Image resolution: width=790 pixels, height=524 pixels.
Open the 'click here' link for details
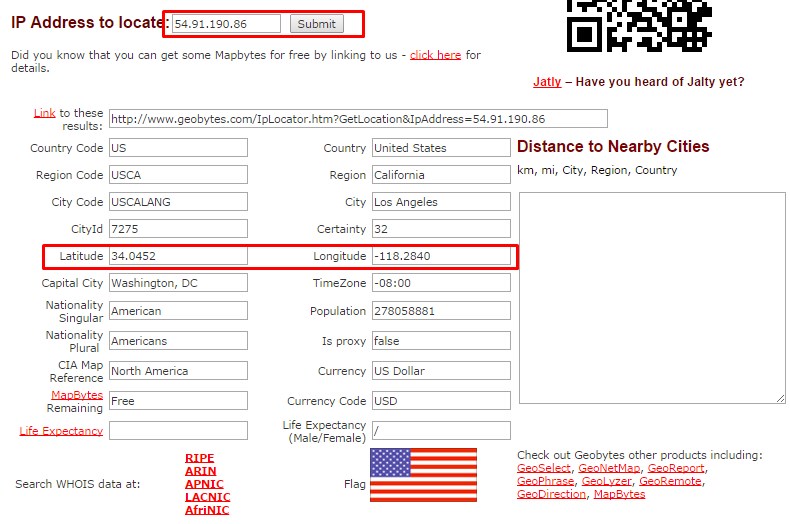435,55
